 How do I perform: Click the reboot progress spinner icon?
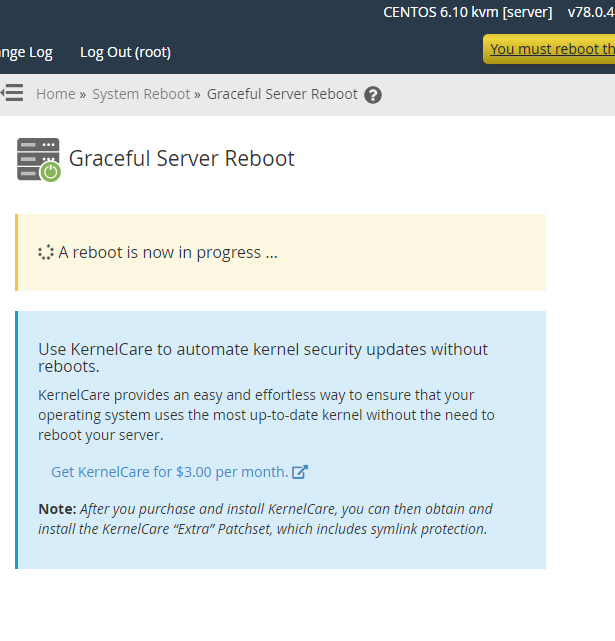[x=46, y=253]
